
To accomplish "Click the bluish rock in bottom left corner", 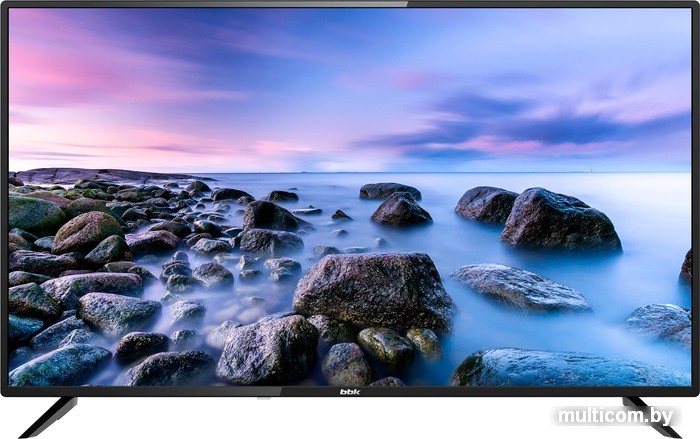I will click(60, 365).
